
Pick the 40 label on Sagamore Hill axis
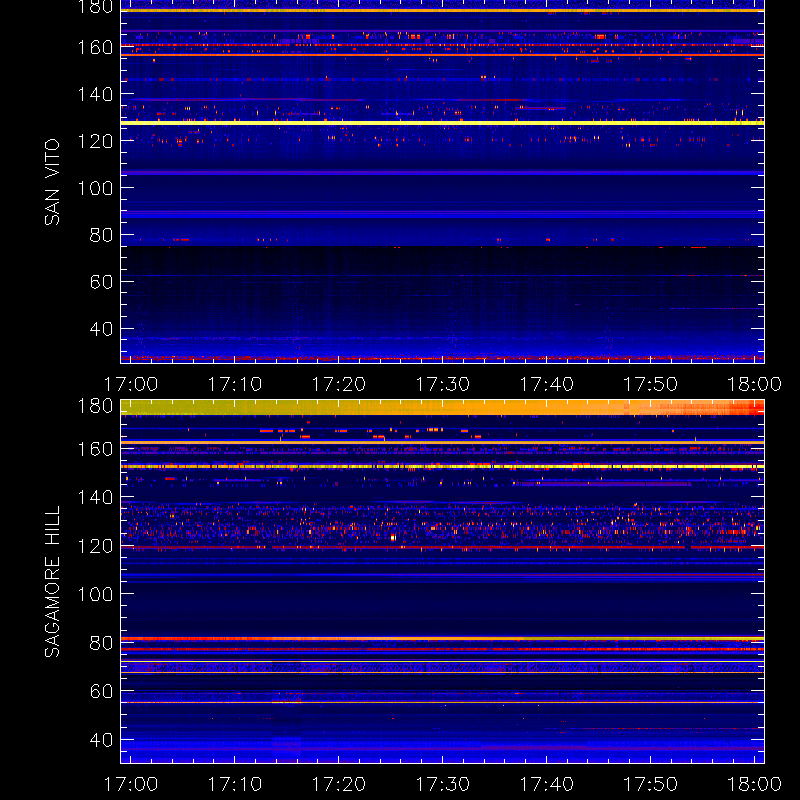click(101, 740)
